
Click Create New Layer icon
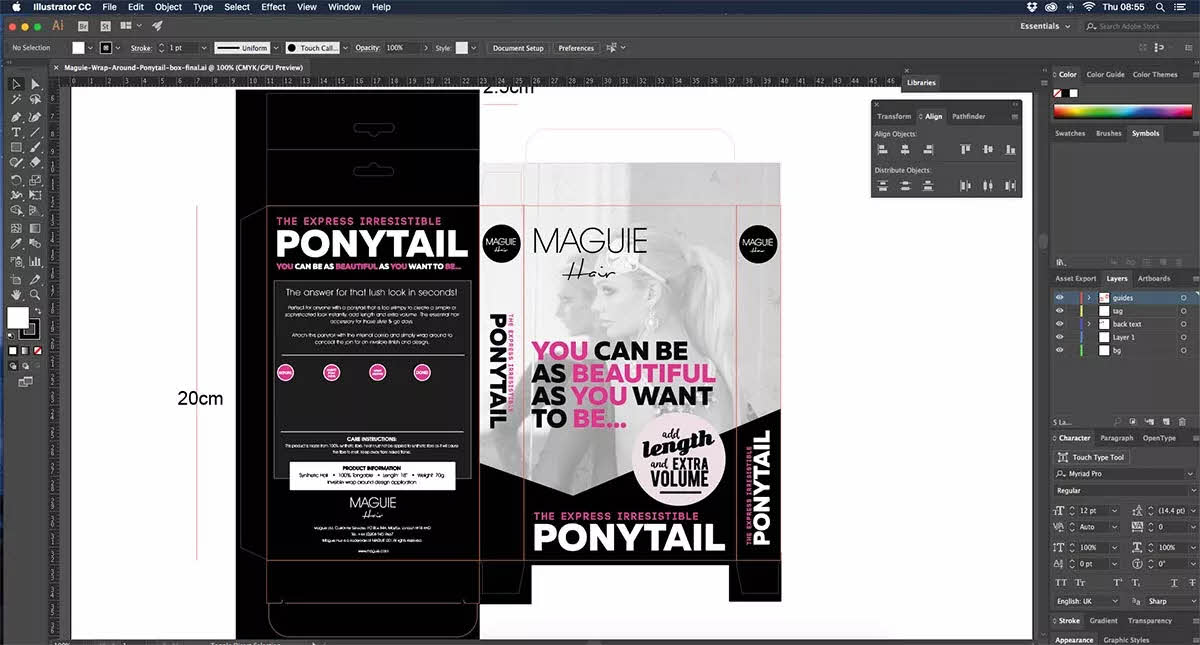click(x=1166, y=422)
